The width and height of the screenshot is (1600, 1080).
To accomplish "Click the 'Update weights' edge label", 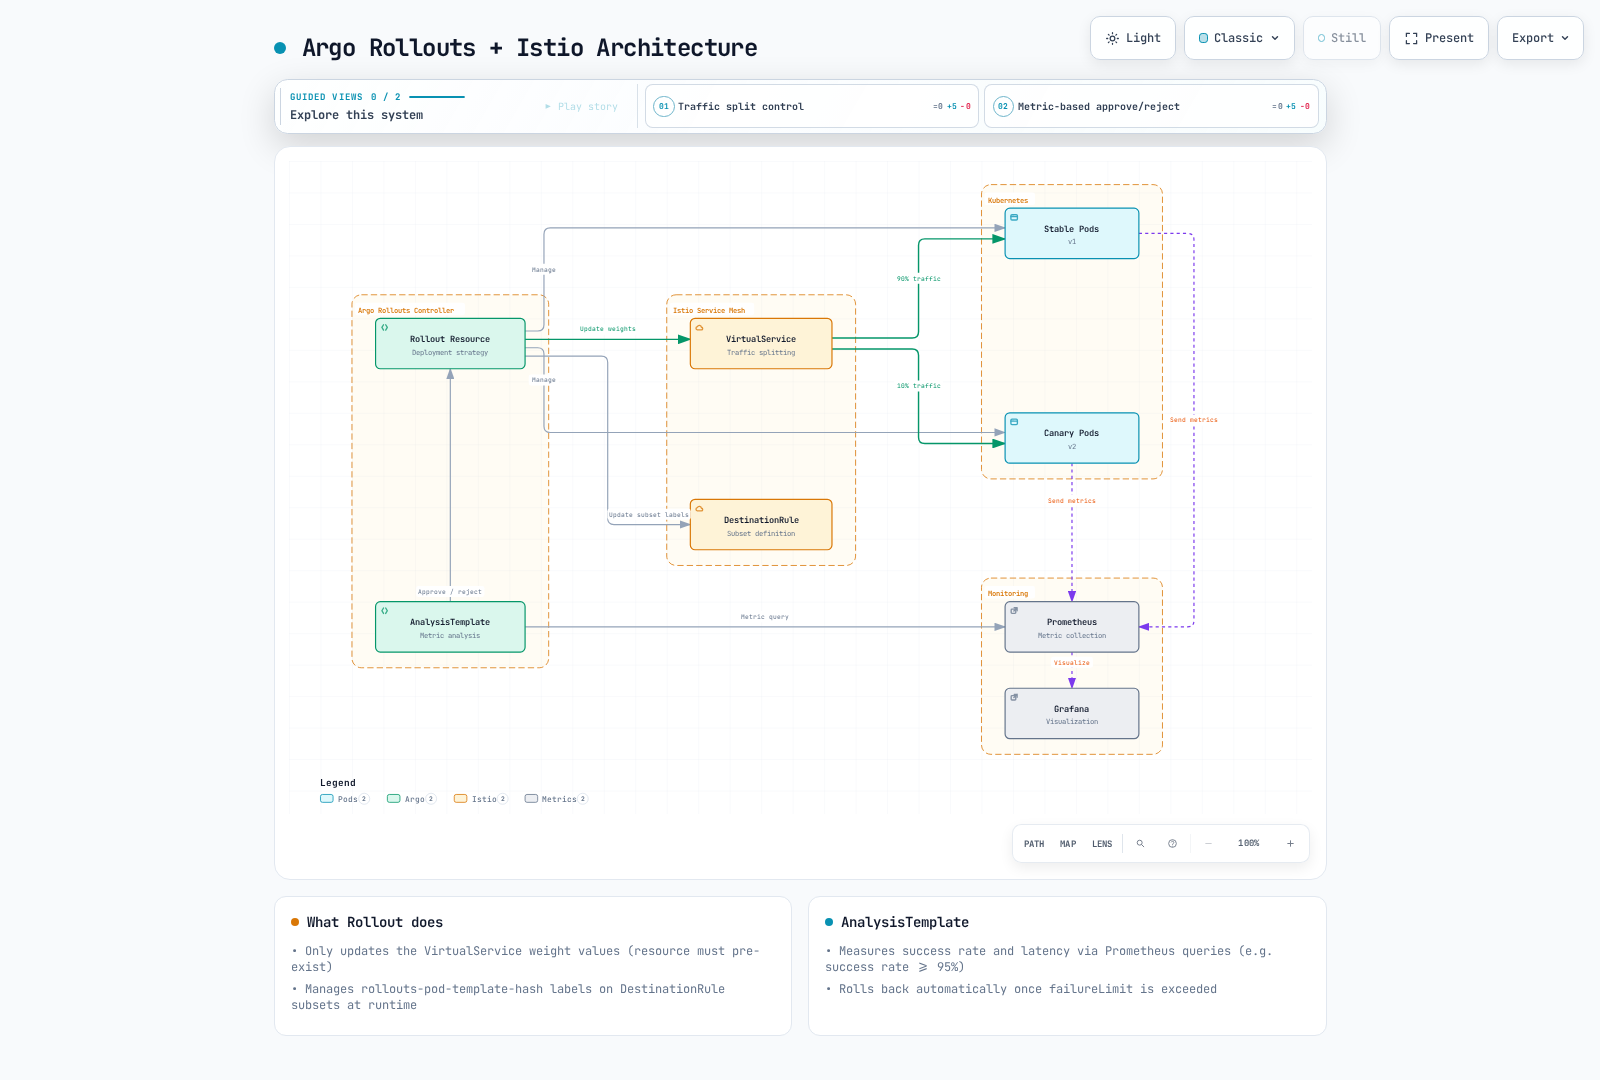I will click(x=607, y=329).
